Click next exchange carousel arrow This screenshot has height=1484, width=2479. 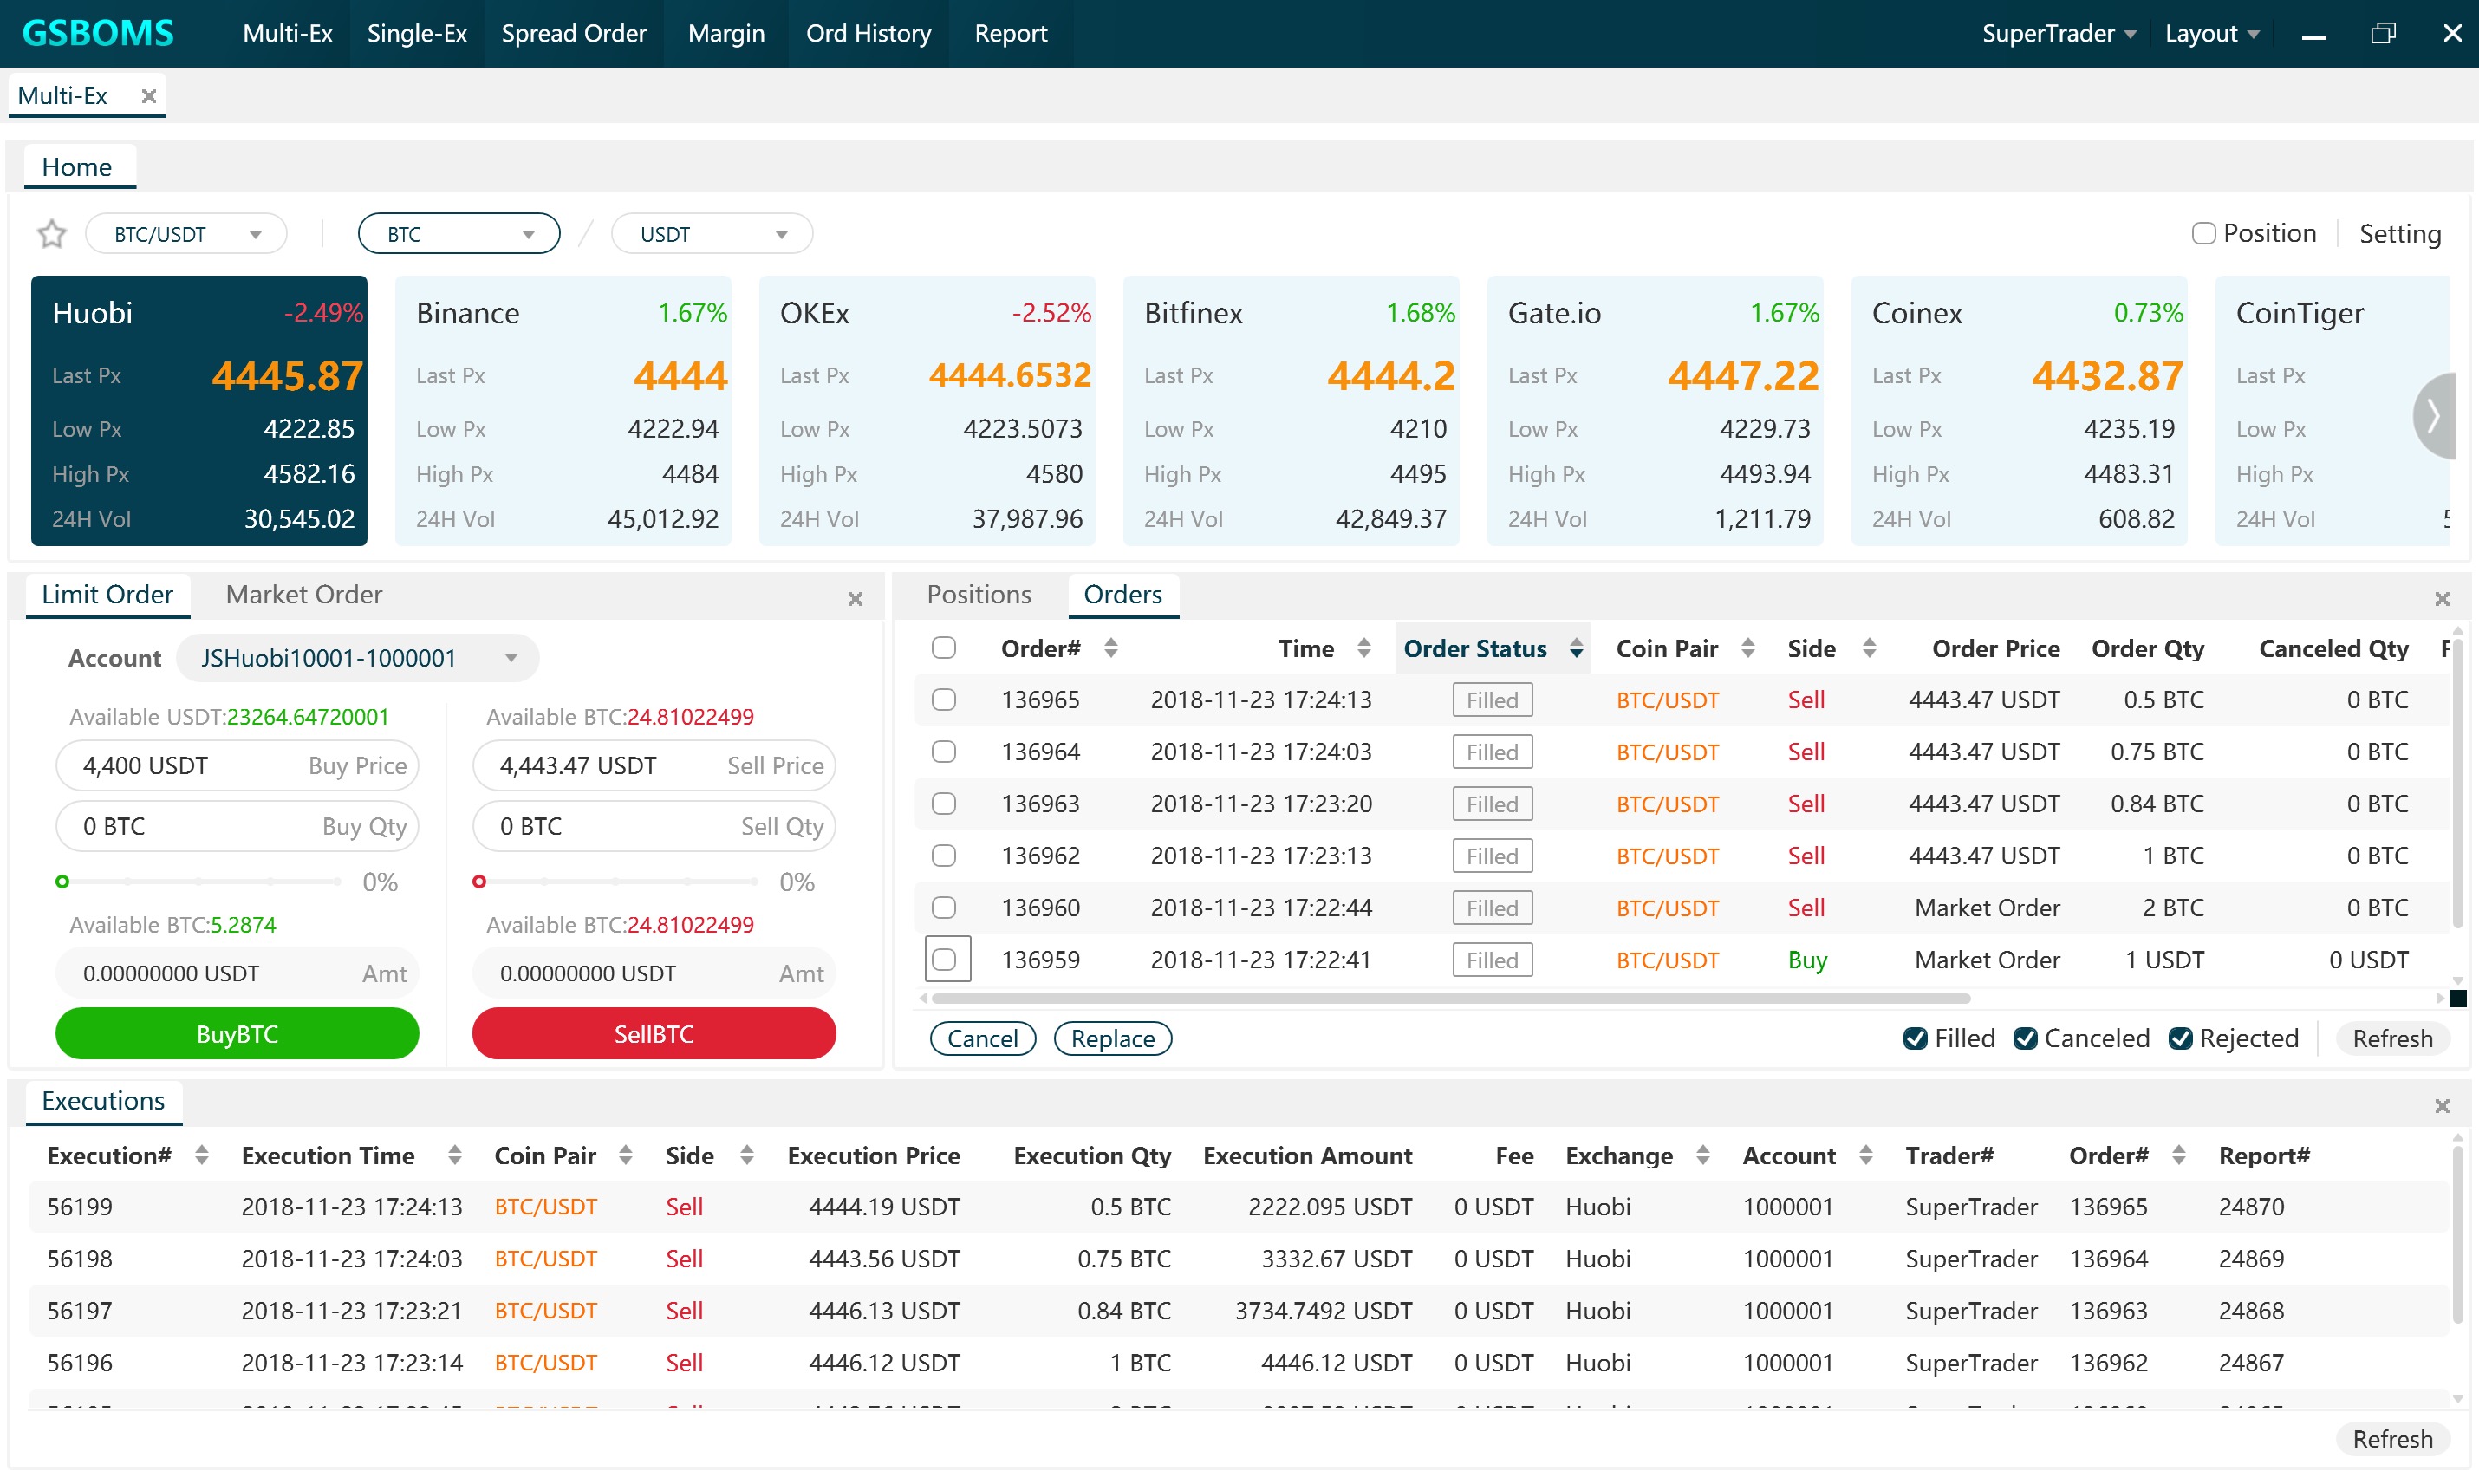click(2435, 415)
